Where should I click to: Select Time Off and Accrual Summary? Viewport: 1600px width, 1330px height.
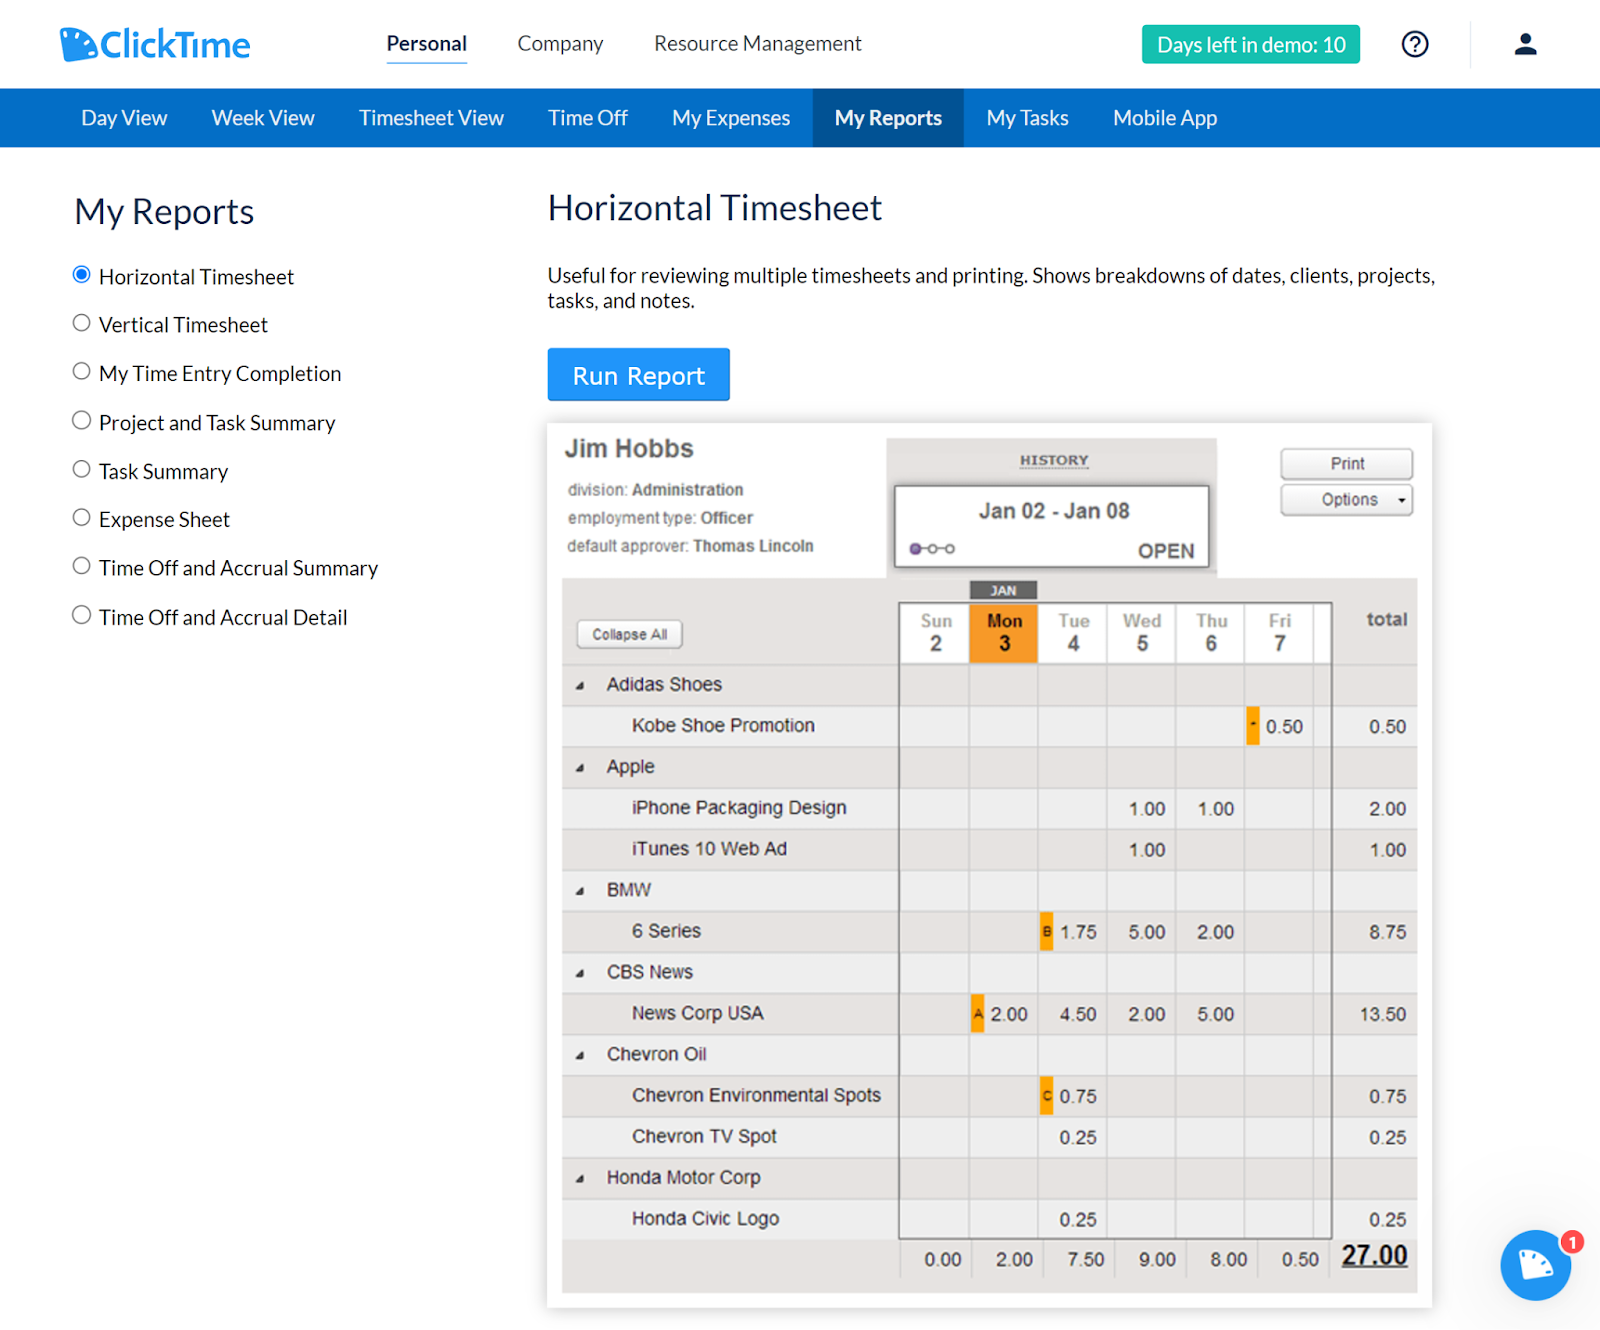pyautogui.click(x=82, y=566)
